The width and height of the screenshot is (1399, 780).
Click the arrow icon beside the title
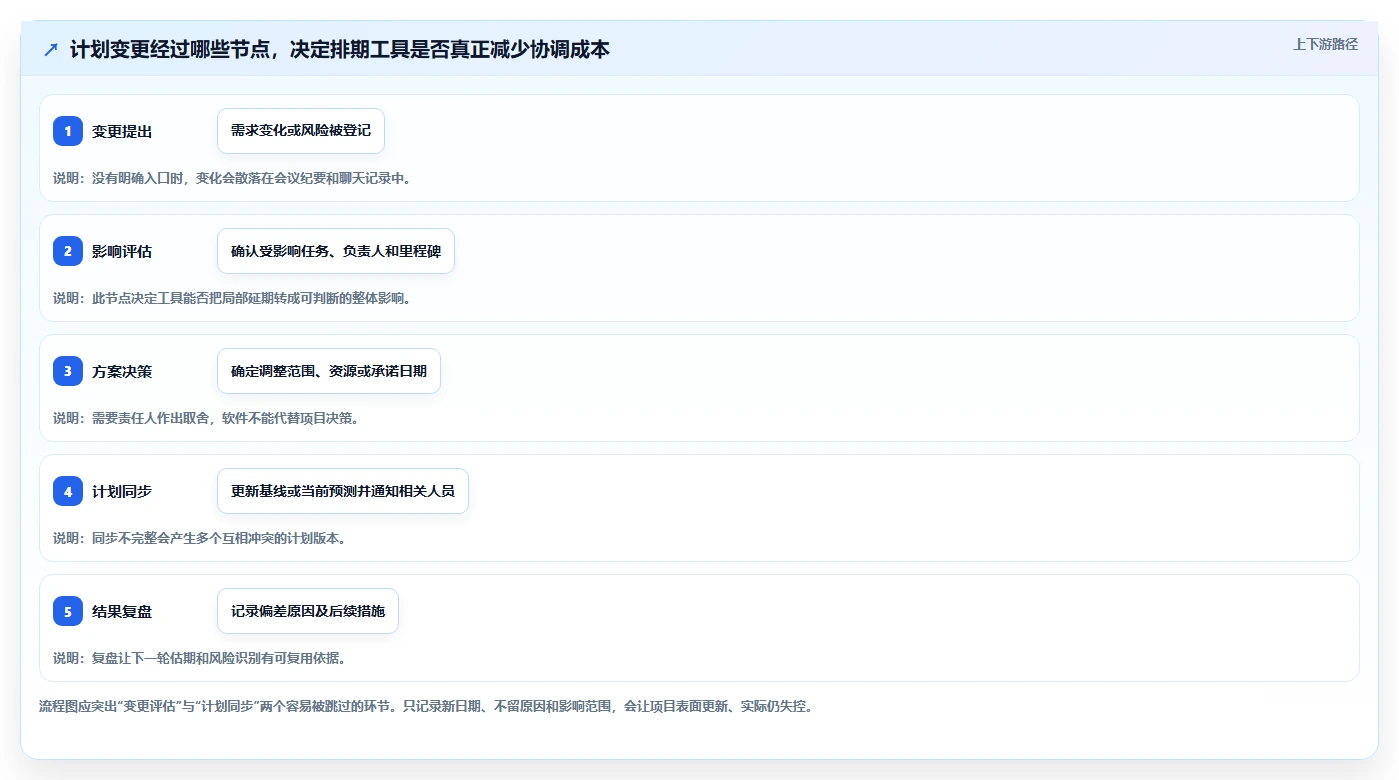51,50
